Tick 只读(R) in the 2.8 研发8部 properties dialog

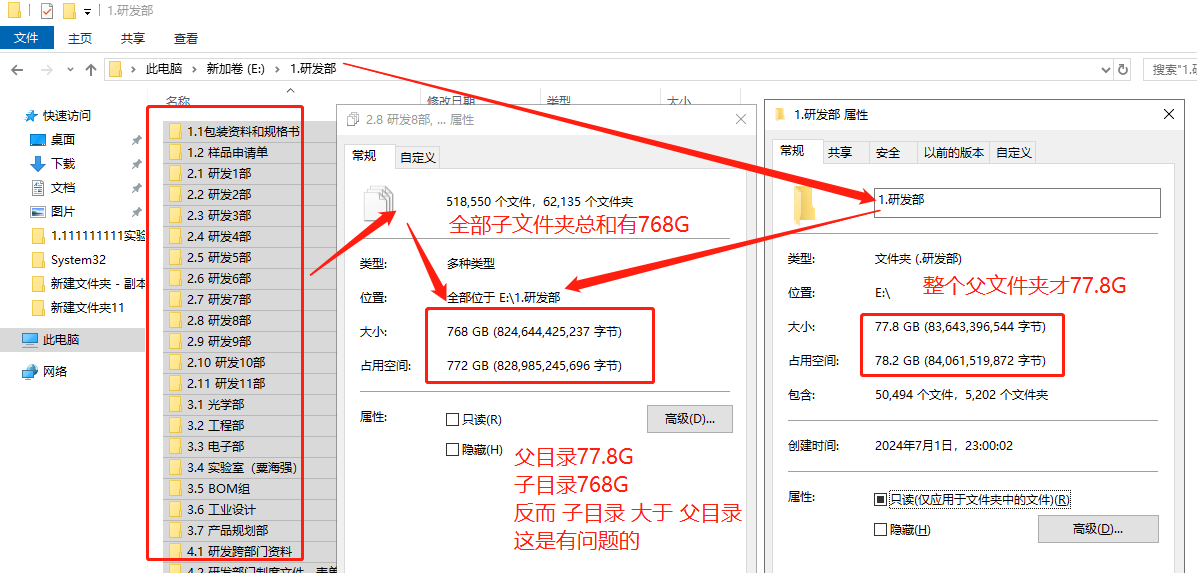(452, 420)
